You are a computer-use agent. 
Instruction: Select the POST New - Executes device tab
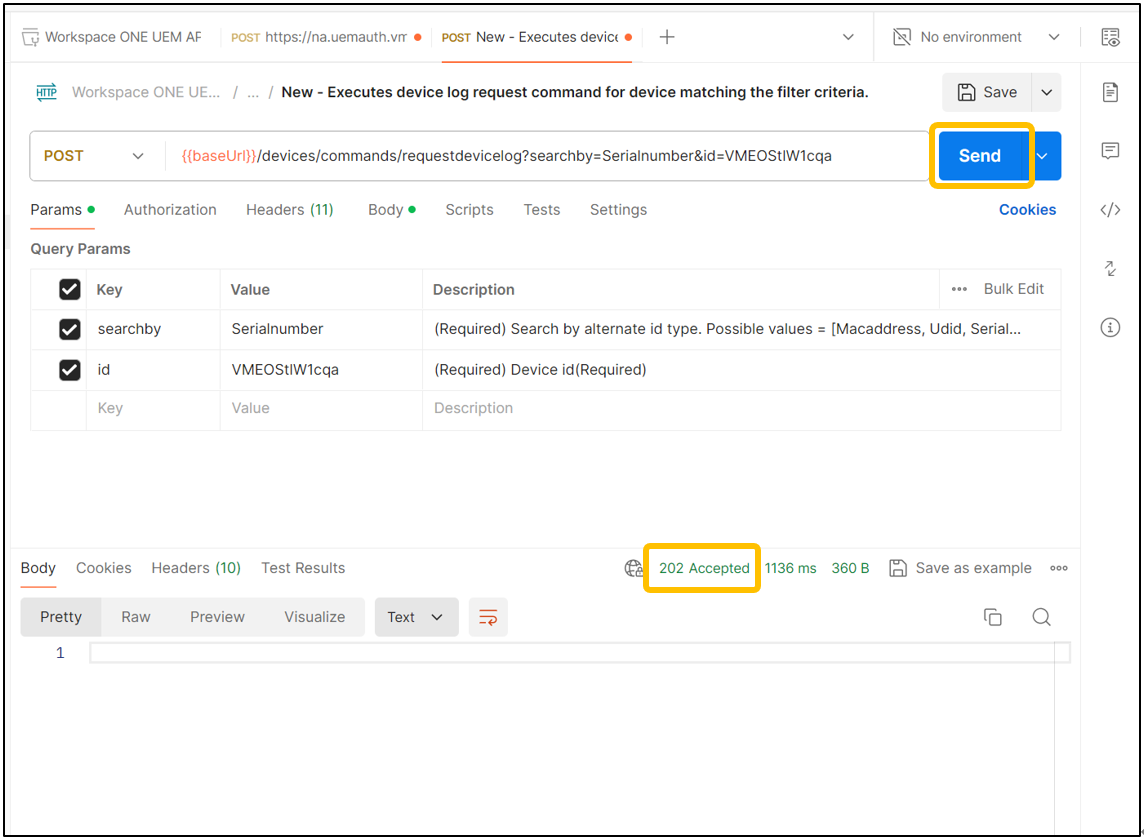[537, 37]
